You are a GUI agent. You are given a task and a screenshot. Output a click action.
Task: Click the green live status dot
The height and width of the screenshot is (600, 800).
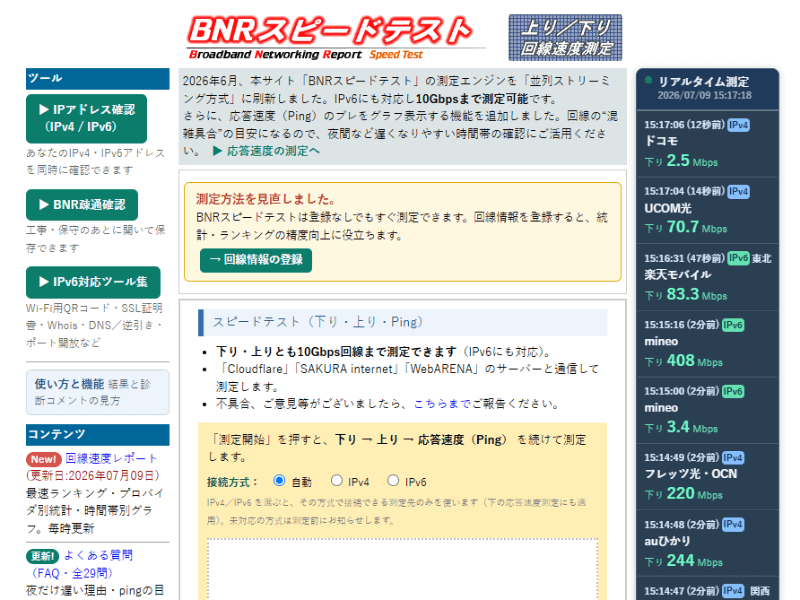(648, 80)
